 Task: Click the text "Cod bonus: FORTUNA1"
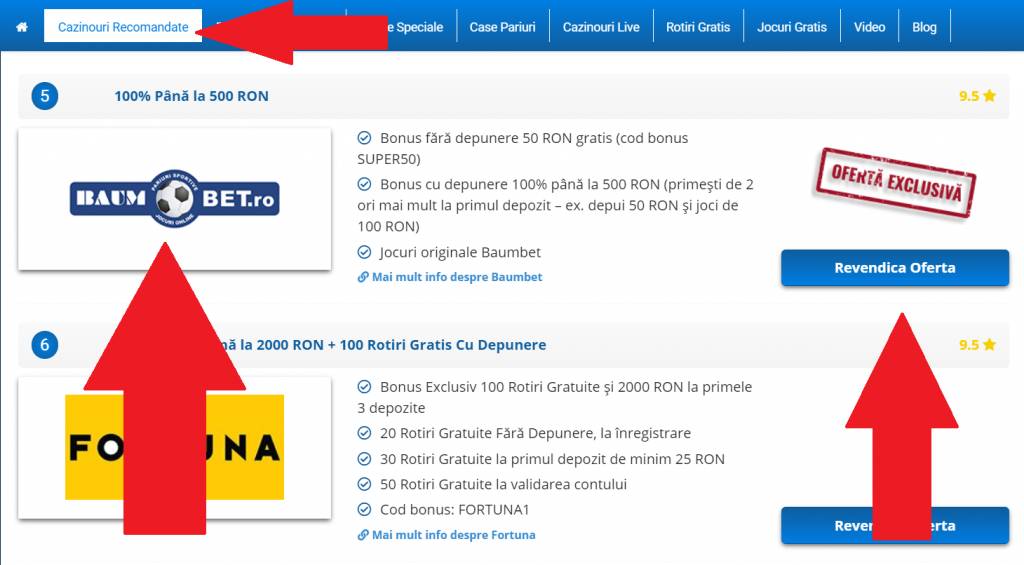click(455, 509)
